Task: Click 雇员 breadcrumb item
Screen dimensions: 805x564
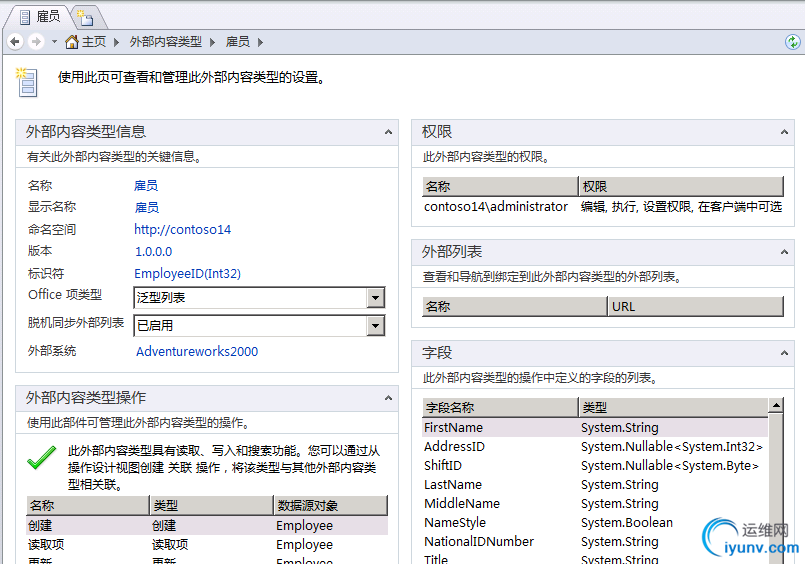Action: [238, 42]
